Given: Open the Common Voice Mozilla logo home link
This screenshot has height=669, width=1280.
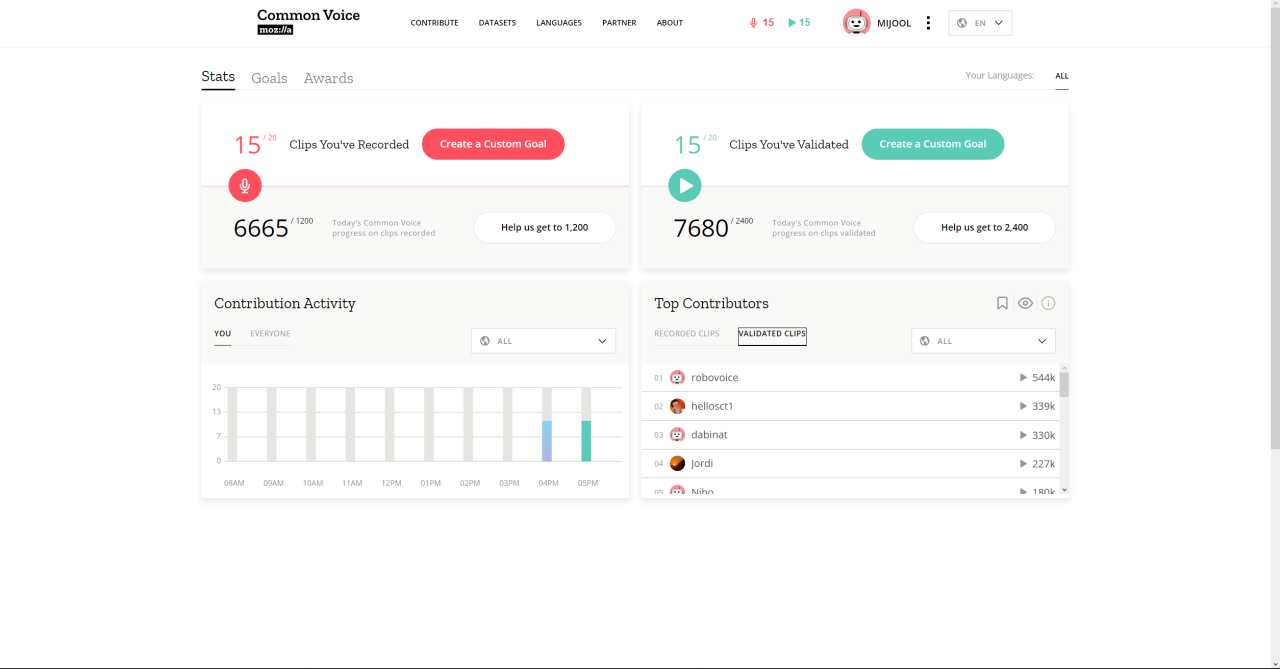Looking at the screenshot, I should (308, 22).
